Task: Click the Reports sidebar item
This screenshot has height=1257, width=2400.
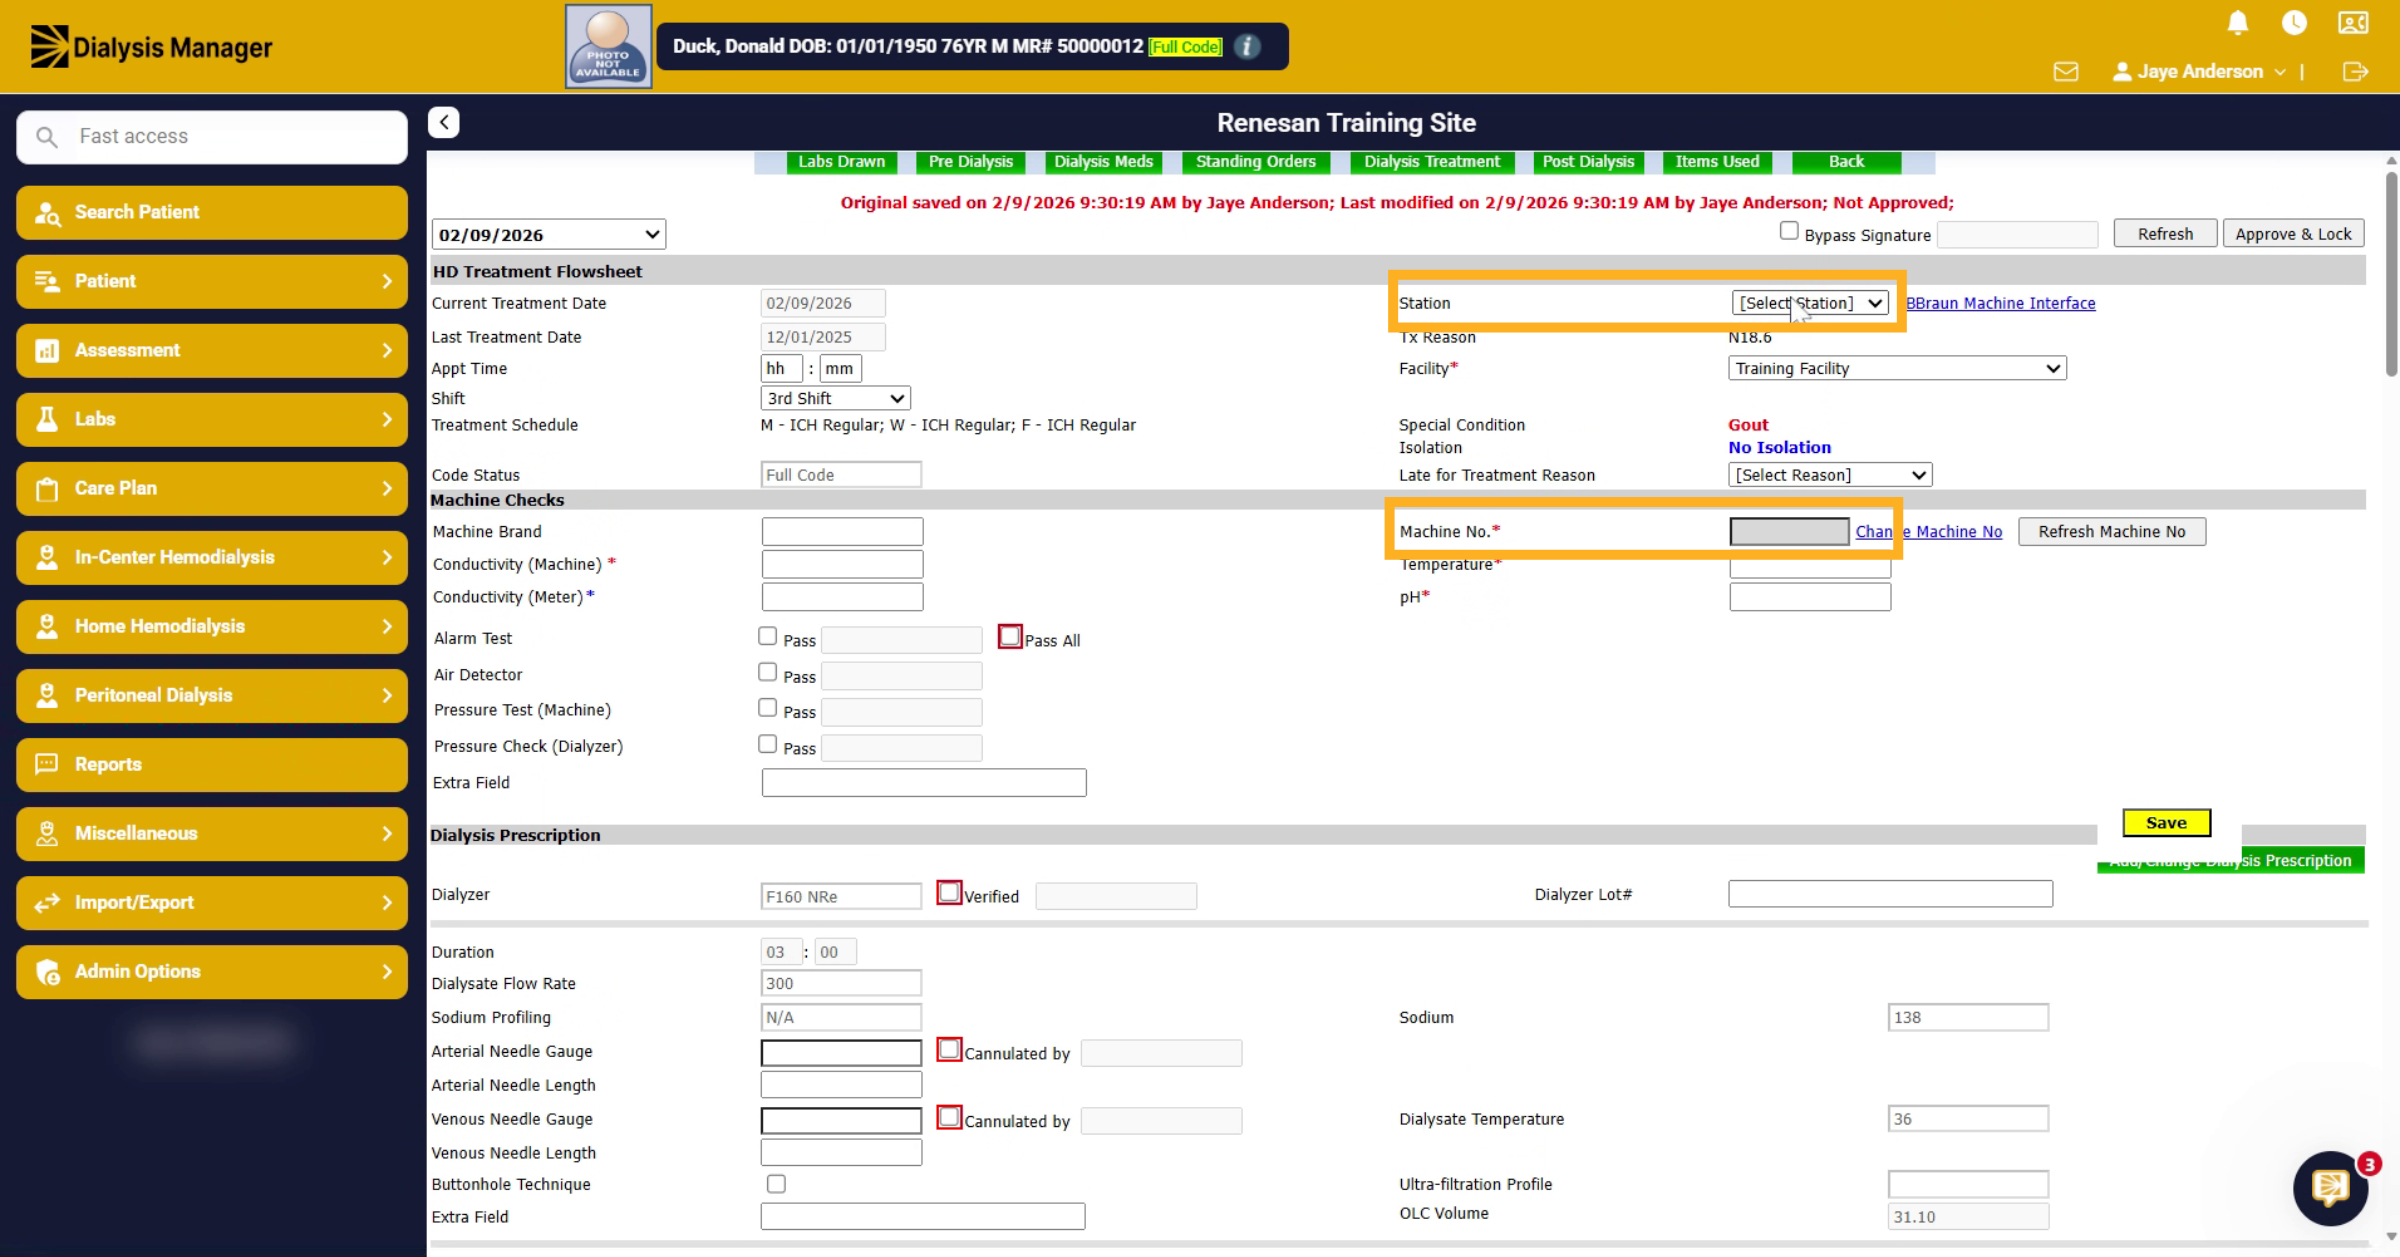Action: (212, 764)
